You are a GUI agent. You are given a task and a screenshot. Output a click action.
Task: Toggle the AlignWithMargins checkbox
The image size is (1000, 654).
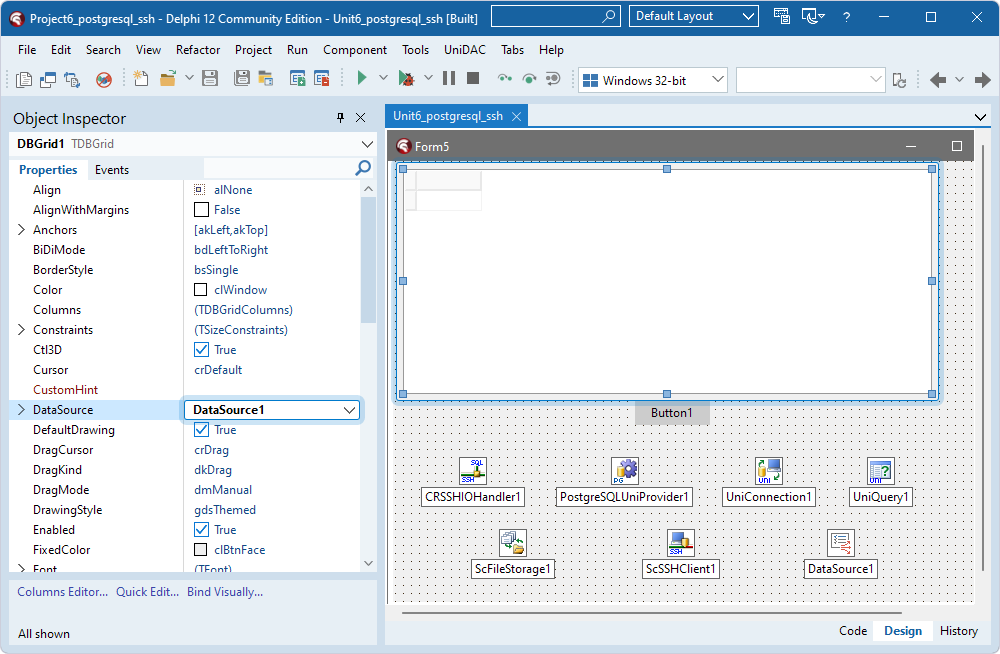[202, 210]
